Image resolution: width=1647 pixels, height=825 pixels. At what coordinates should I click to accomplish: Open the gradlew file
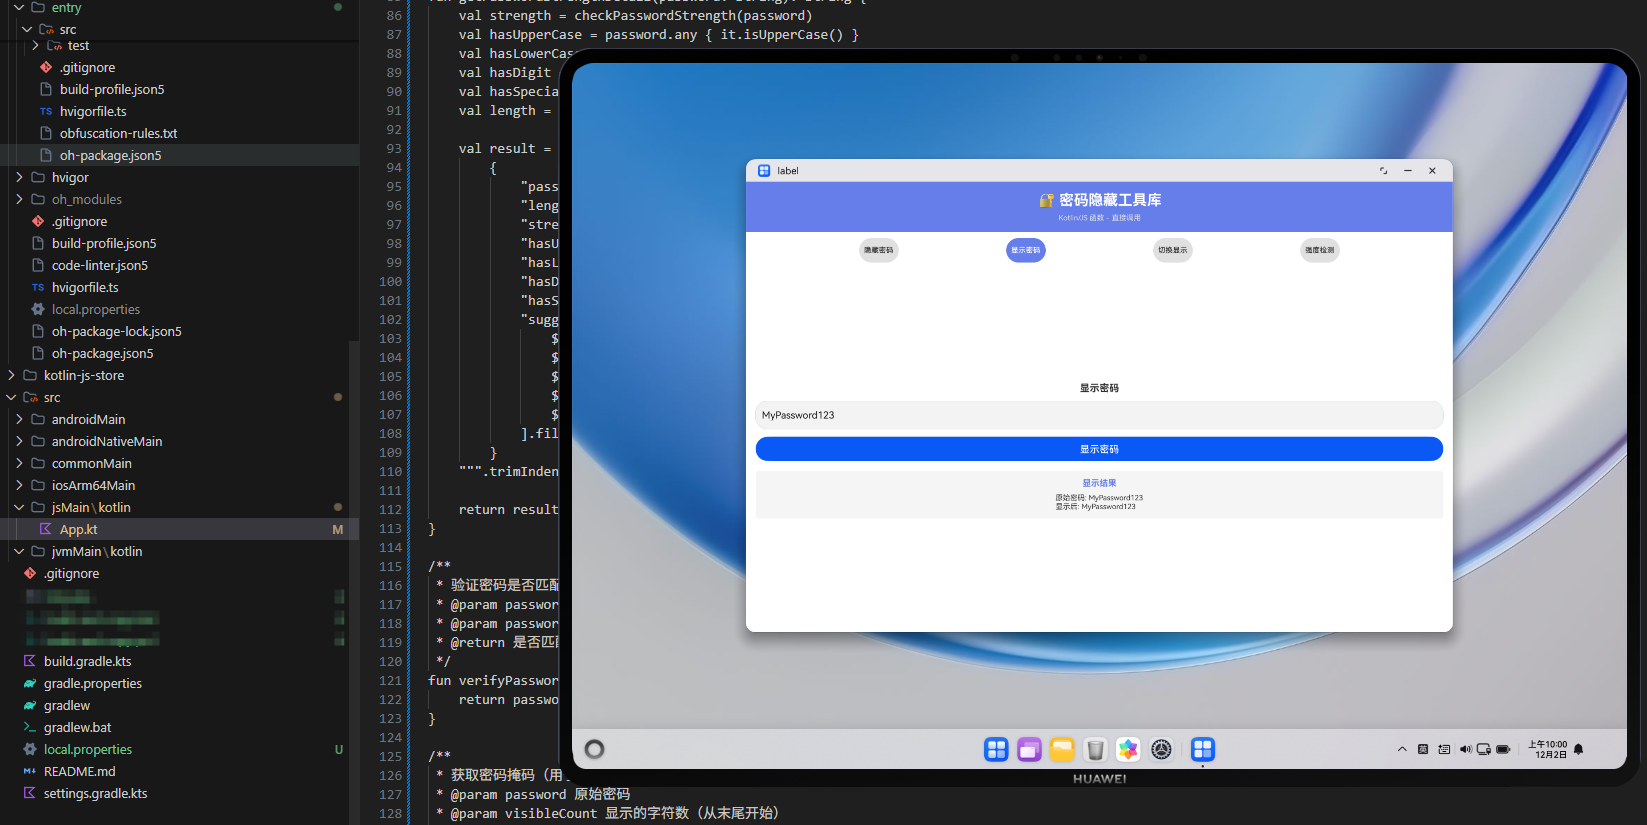tap(67, 705)
